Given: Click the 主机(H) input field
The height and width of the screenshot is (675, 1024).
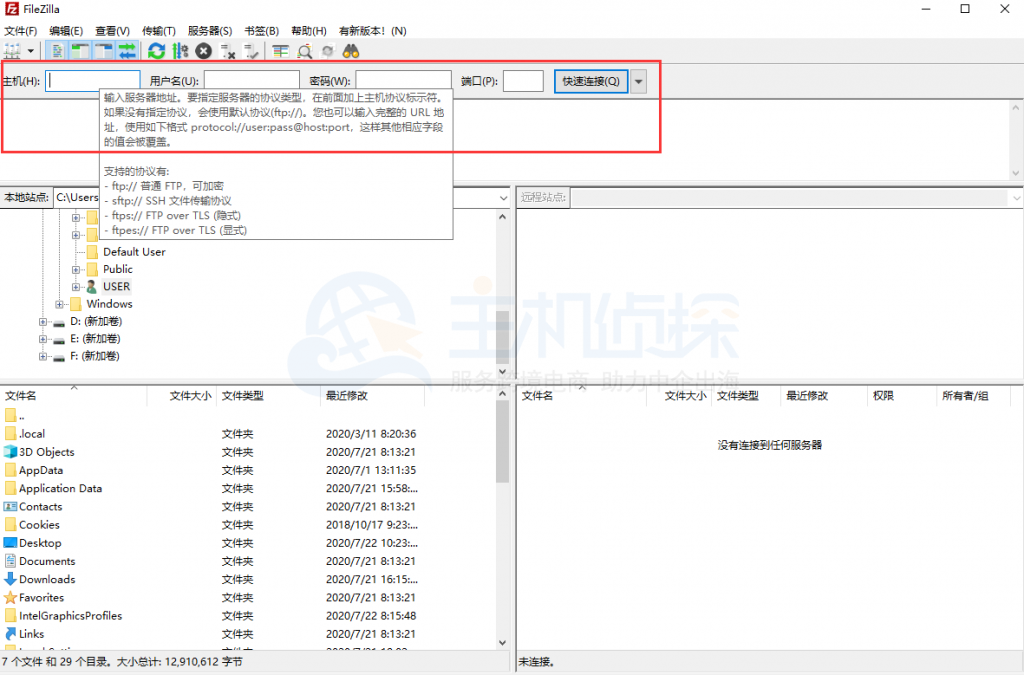Looking at the screenshot, I should coord(92,80).
